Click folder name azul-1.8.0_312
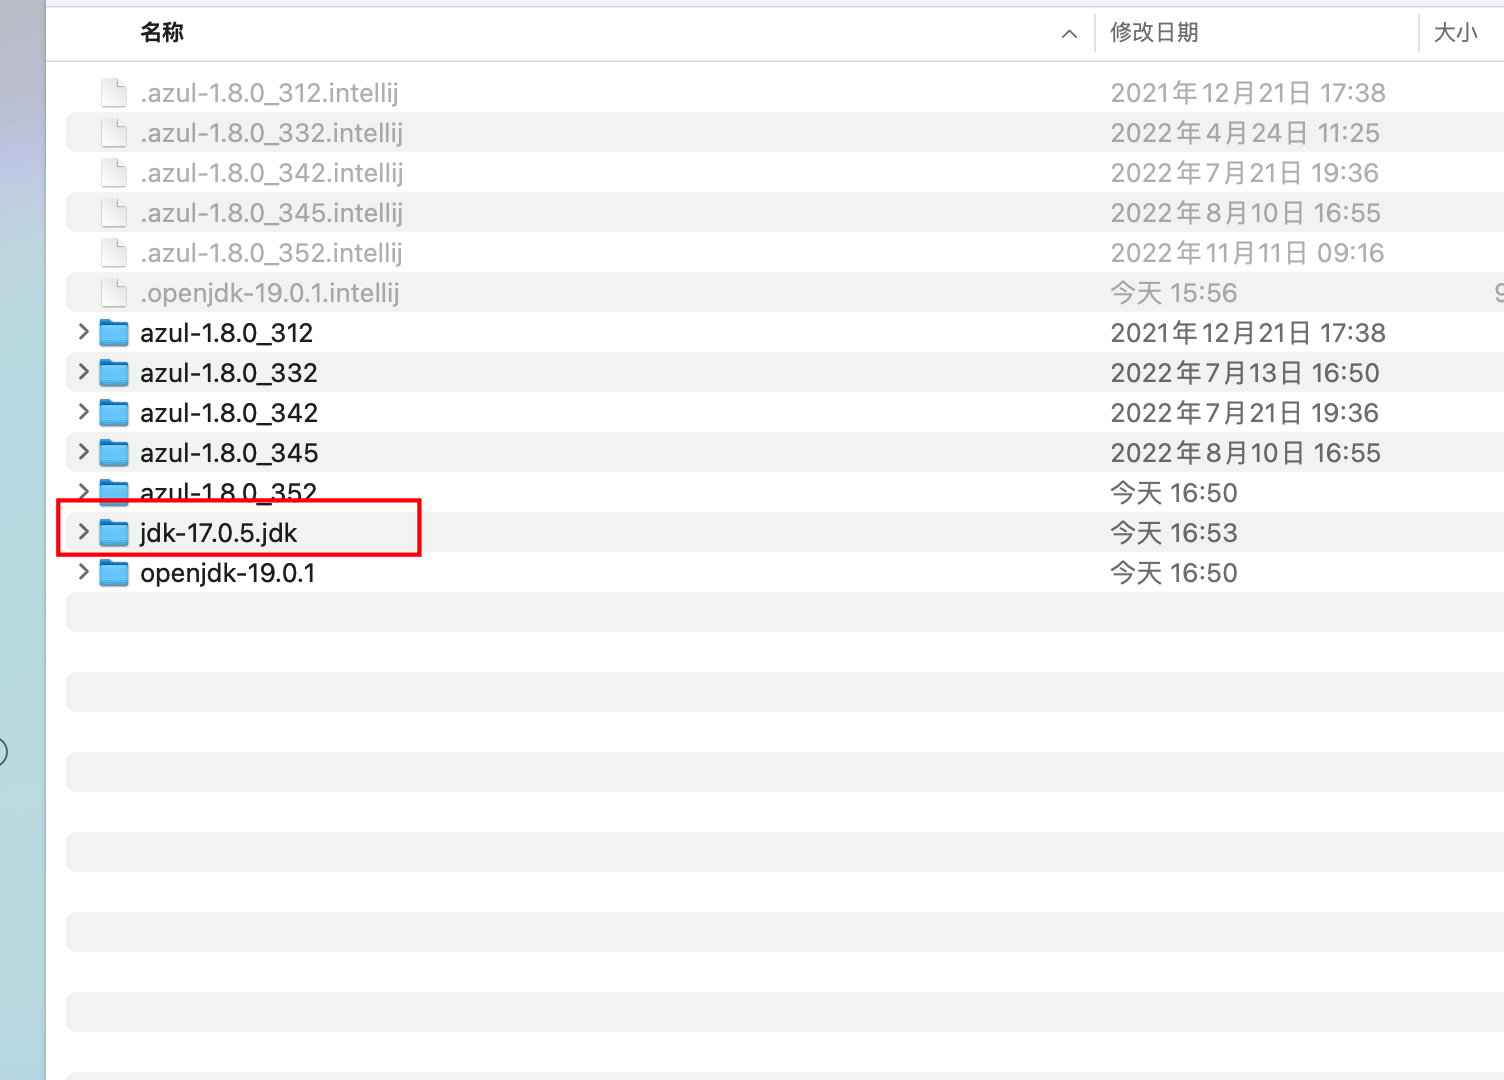This screenshot has width=1504, height=1080. tap(227, 333)
